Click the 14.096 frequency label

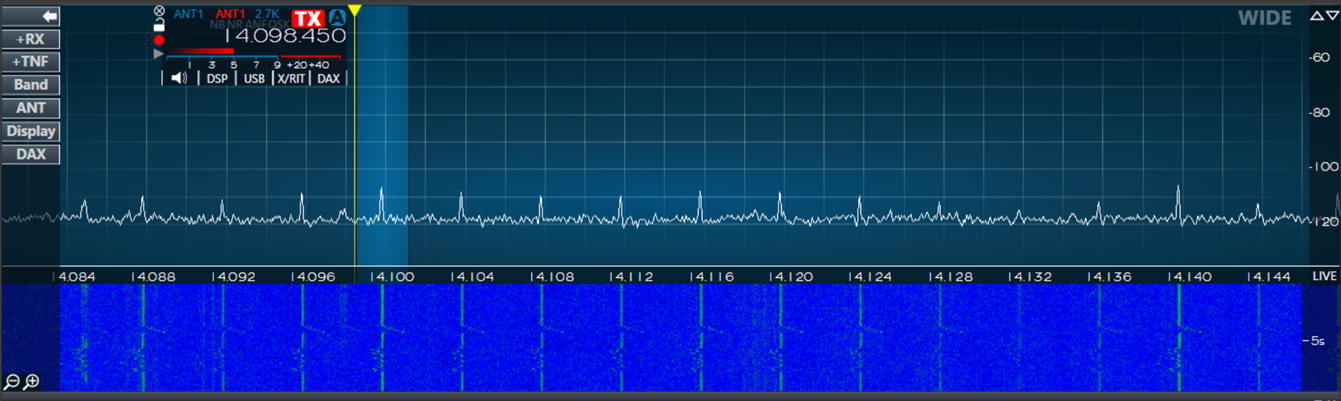(x=312, y=276)
